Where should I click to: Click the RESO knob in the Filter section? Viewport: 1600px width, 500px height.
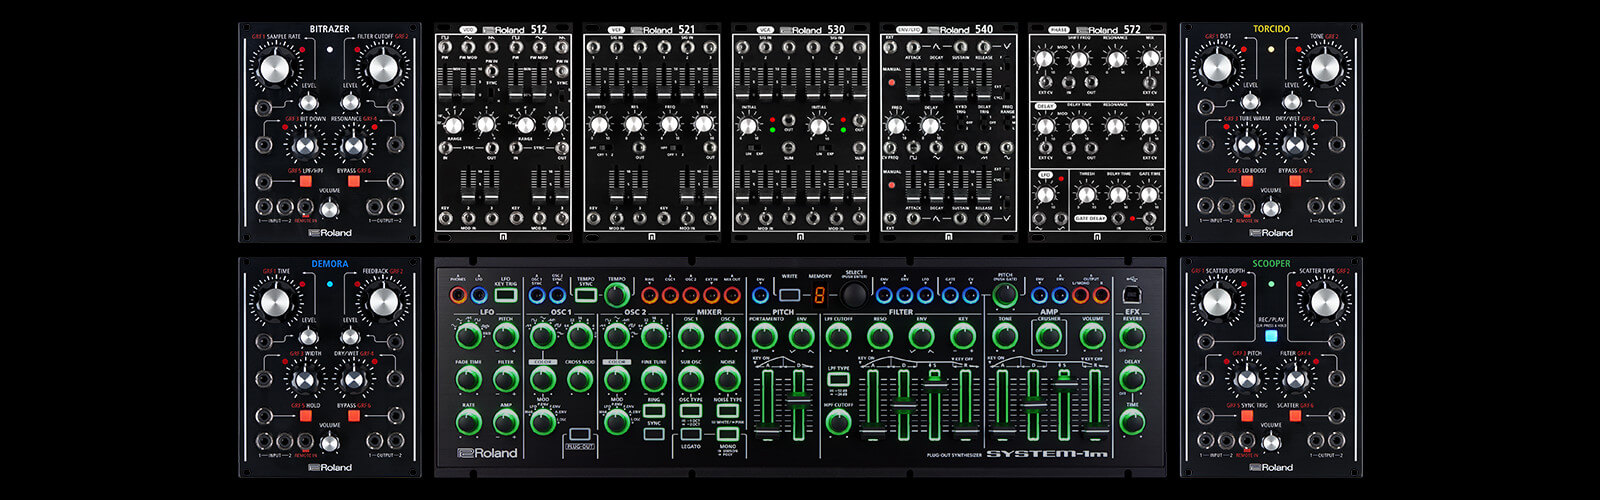pos(880,336)
